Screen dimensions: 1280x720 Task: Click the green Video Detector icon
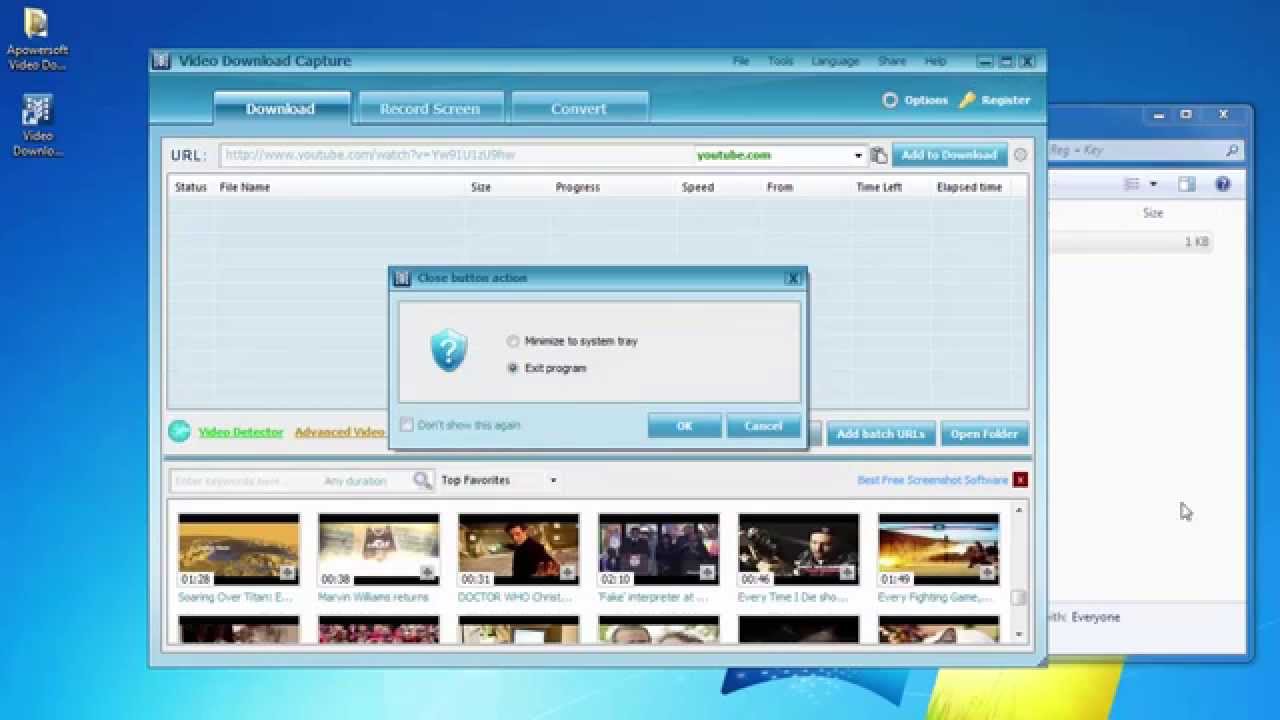179,431
